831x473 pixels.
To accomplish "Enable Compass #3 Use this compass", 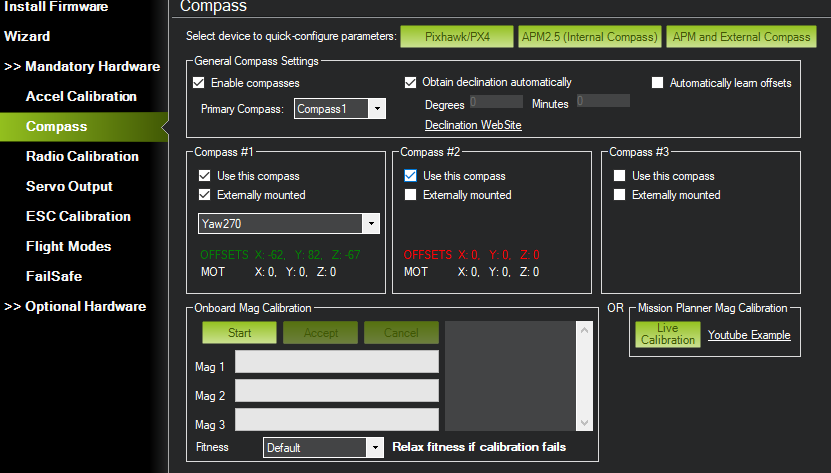I will pyautogui.click(x=619, y=176).
